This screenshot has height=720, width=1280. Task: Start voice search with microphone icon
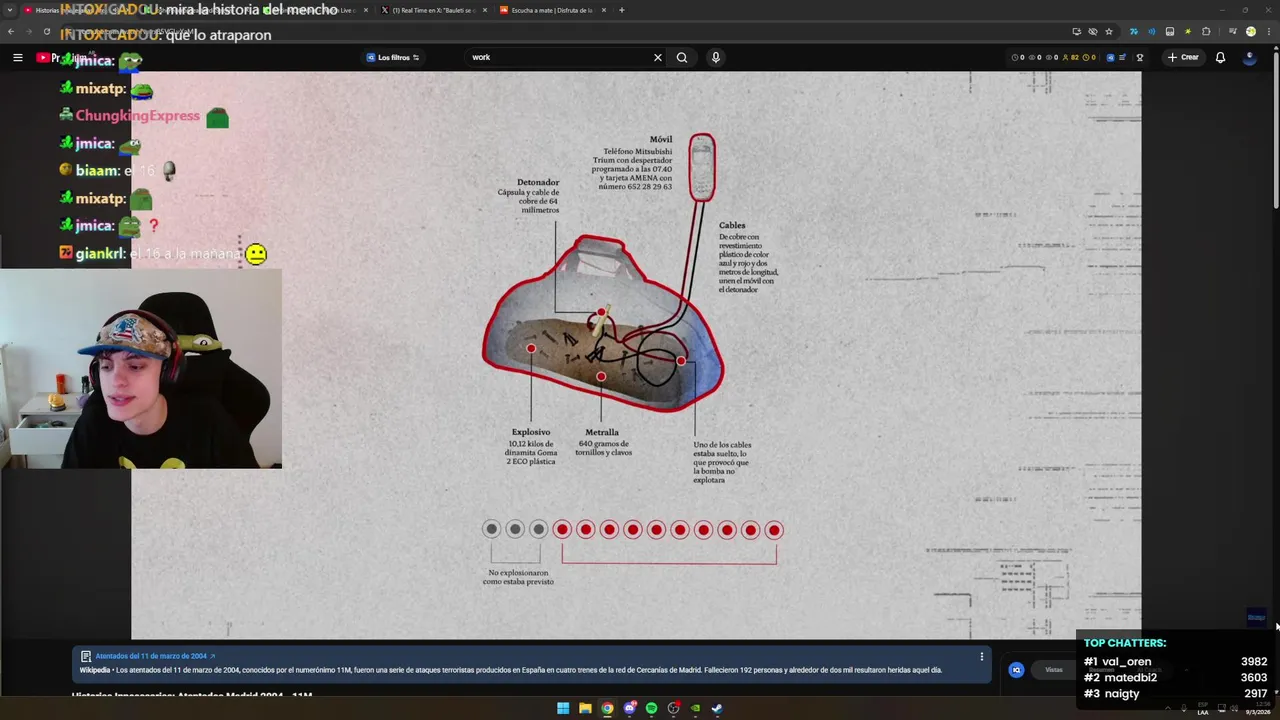[715, 58]
